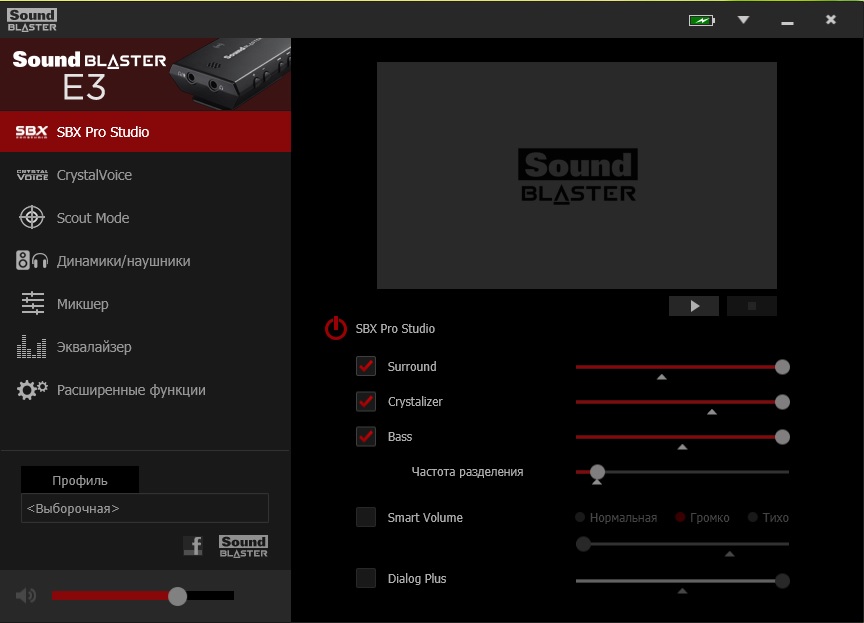Viewport: 864px width, 623px height.
Task: Open the Профиль selection box
Action: tap(145, 508)
